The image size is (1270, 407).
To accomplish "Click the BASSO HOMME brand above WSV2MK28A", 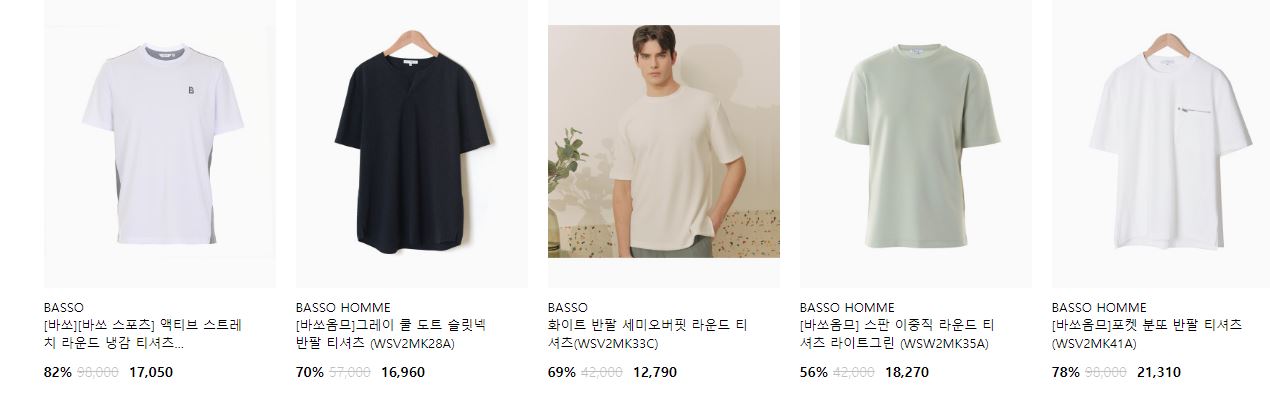I will coord(343,307).
